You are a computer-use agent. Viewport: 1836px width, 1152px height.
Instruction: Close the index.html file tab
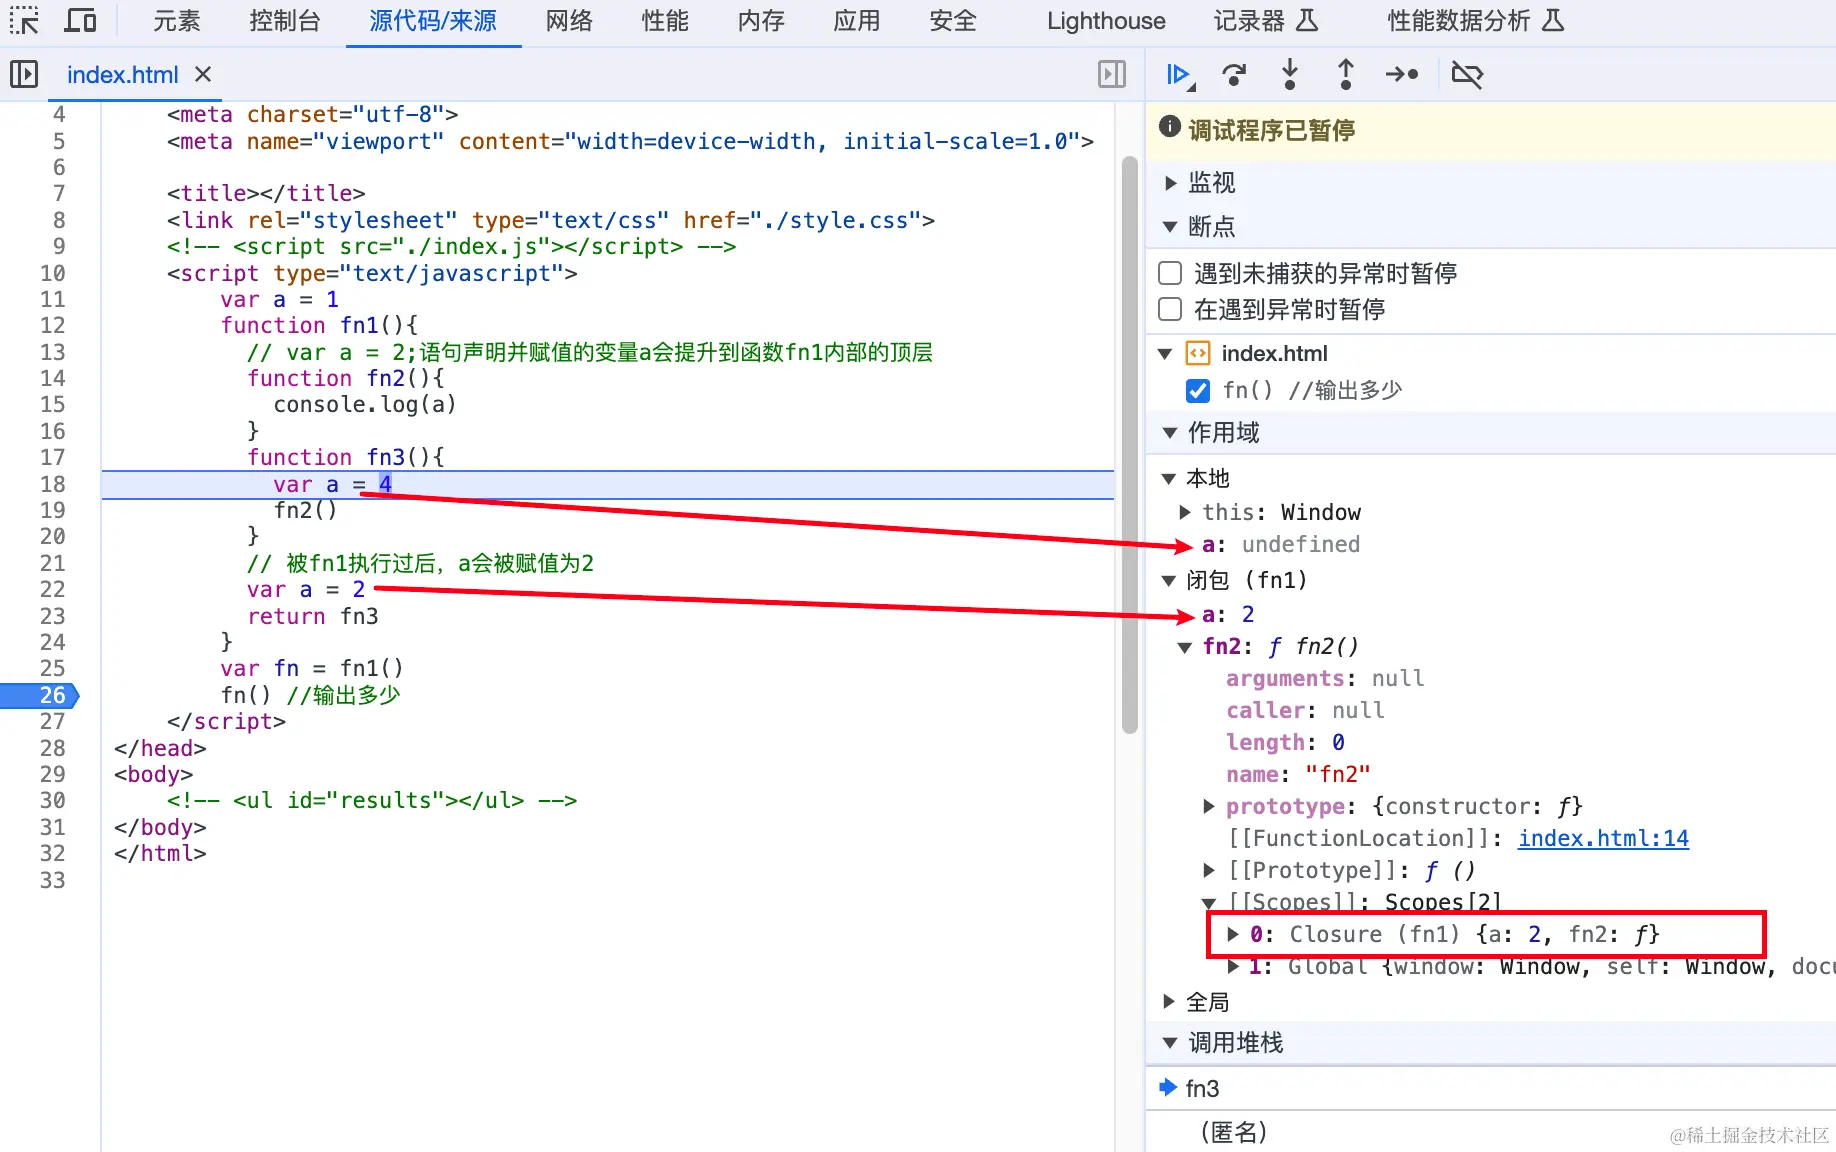pyautogui.click(x=203, y=74)
